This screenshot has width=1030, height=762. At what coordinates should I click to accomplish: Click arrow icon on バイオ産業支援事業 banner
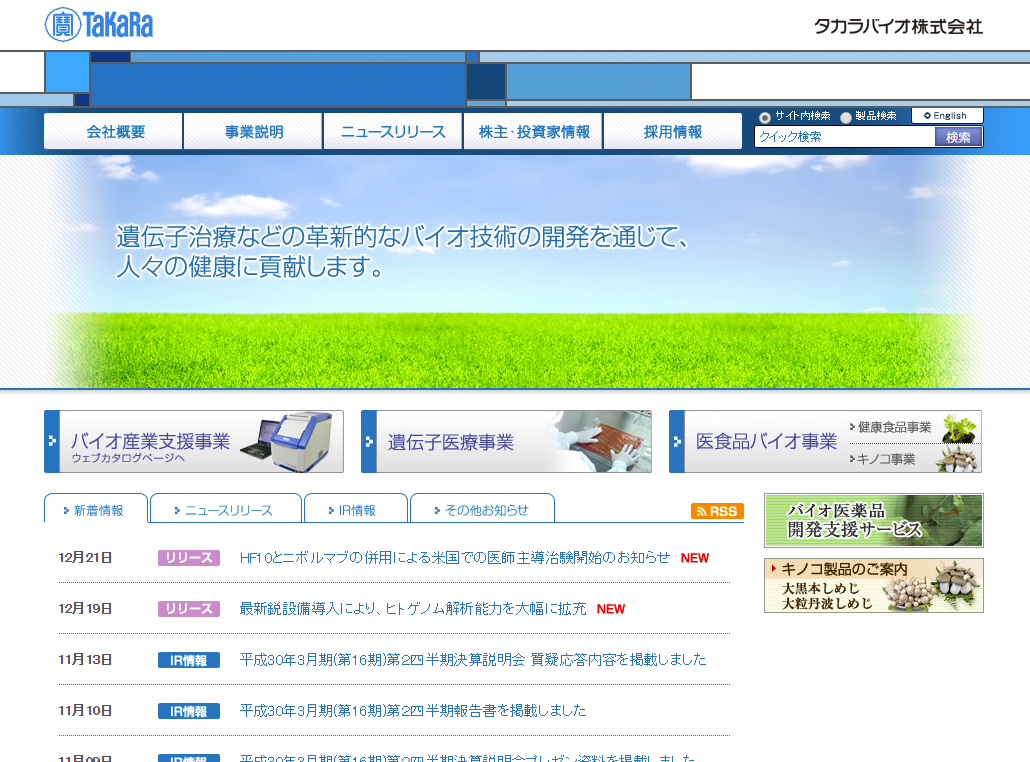click(52, 441)
